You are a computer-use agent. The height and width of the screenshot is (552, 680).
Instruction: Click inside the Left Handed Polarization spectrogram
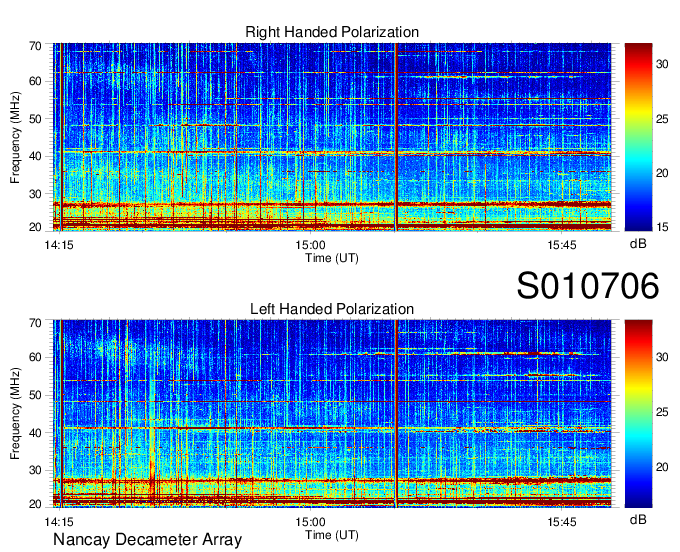coord(332,414)
